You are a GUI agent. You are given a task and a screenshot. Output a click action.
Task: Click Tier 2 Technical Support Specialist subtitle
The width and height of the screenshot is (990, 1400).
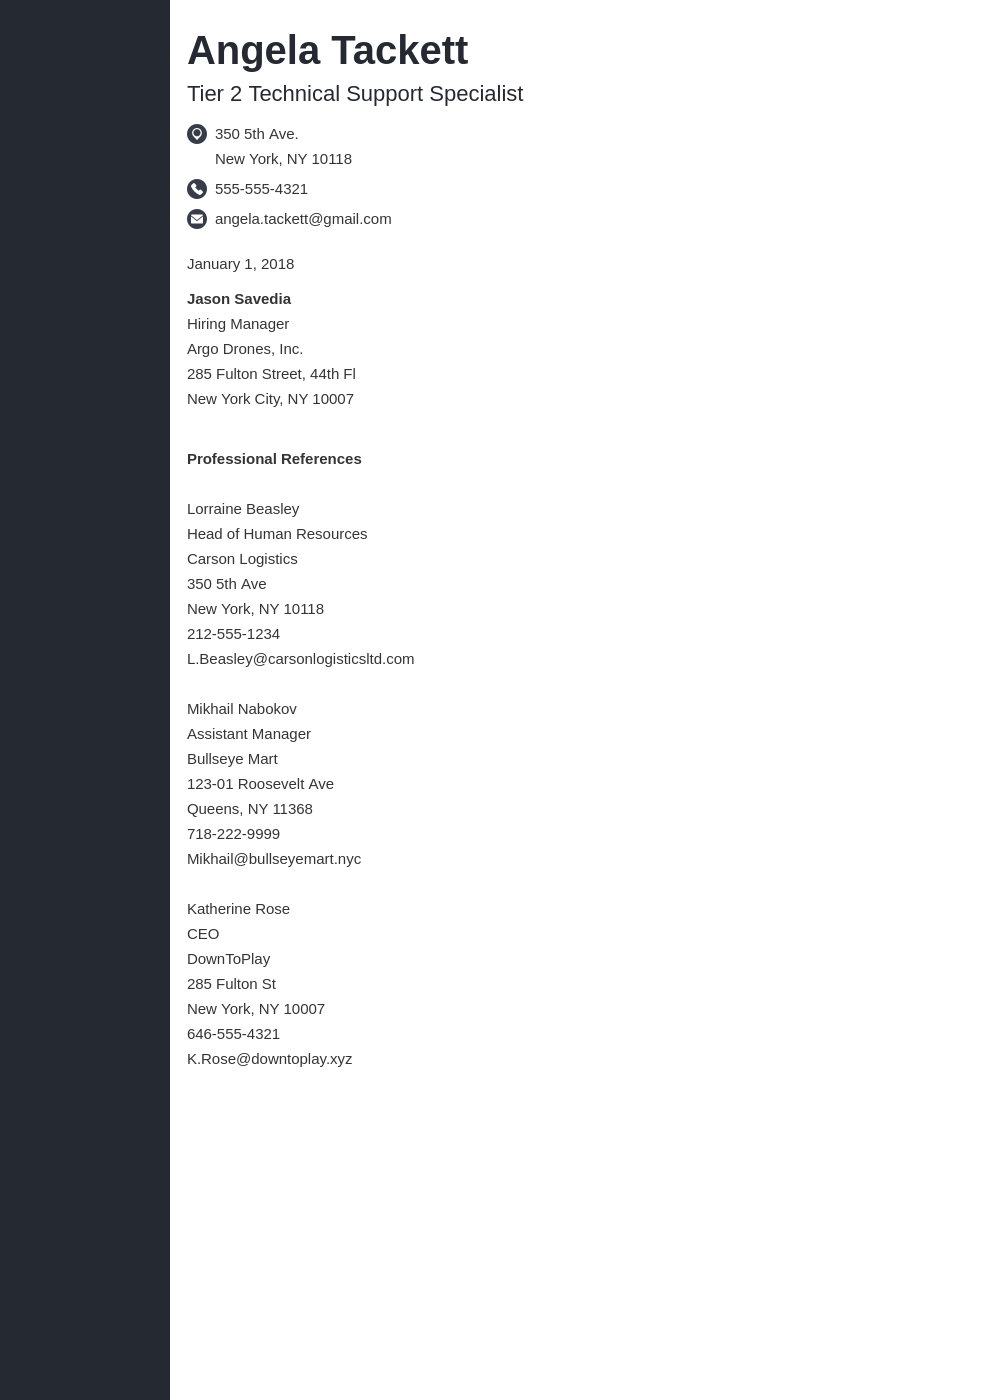click(x=355, y=94)
